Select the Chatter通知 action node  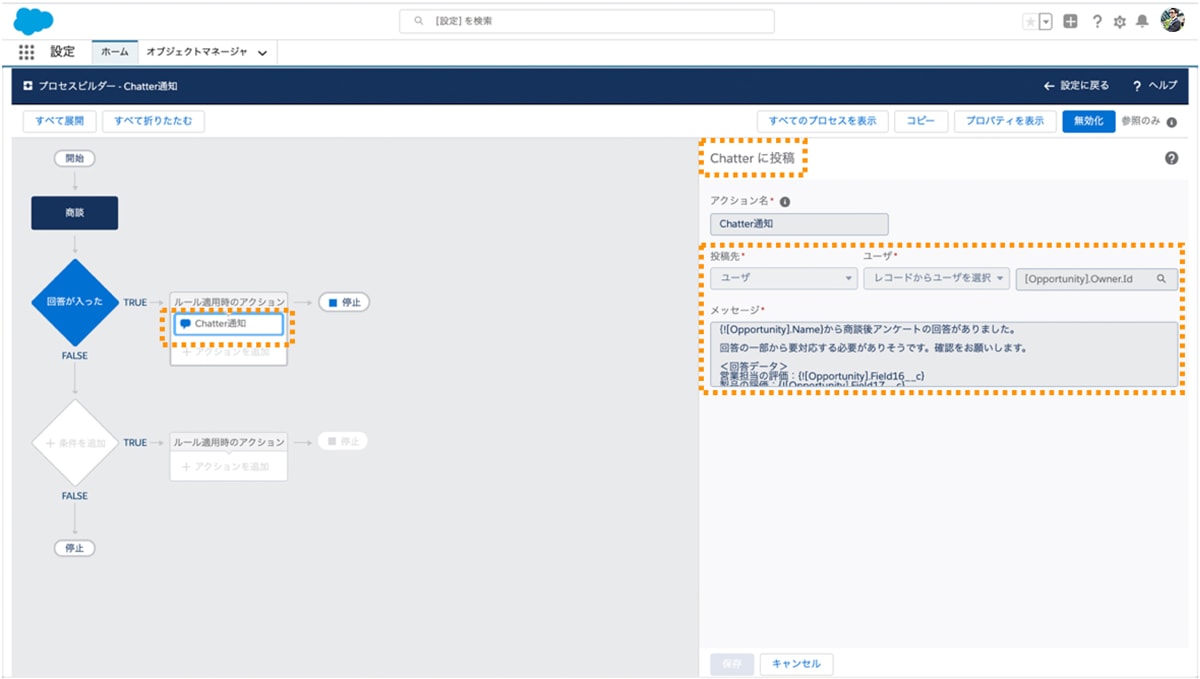(228, 325)
